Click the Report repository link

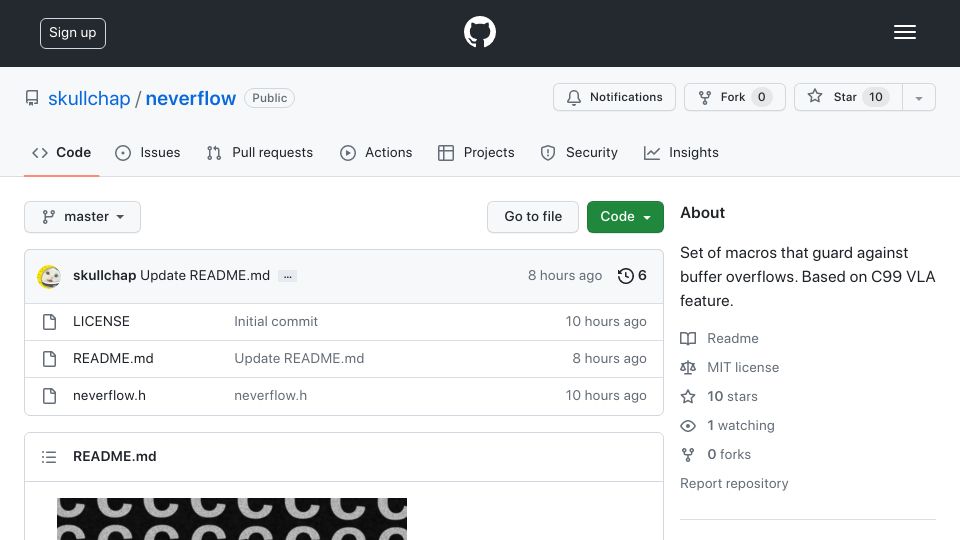[x=734, y=484]
